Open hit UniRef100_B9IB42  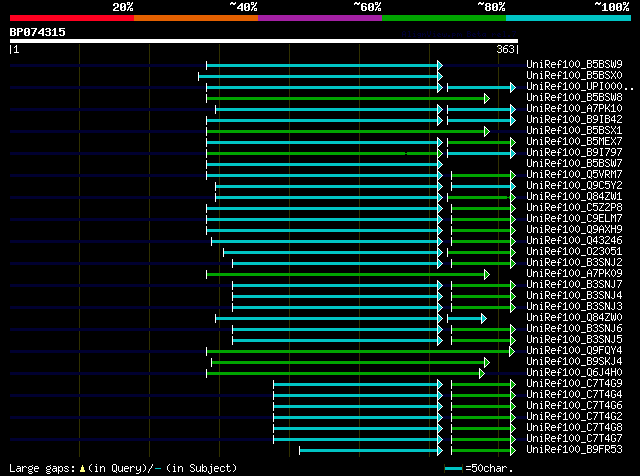point(574,120)
